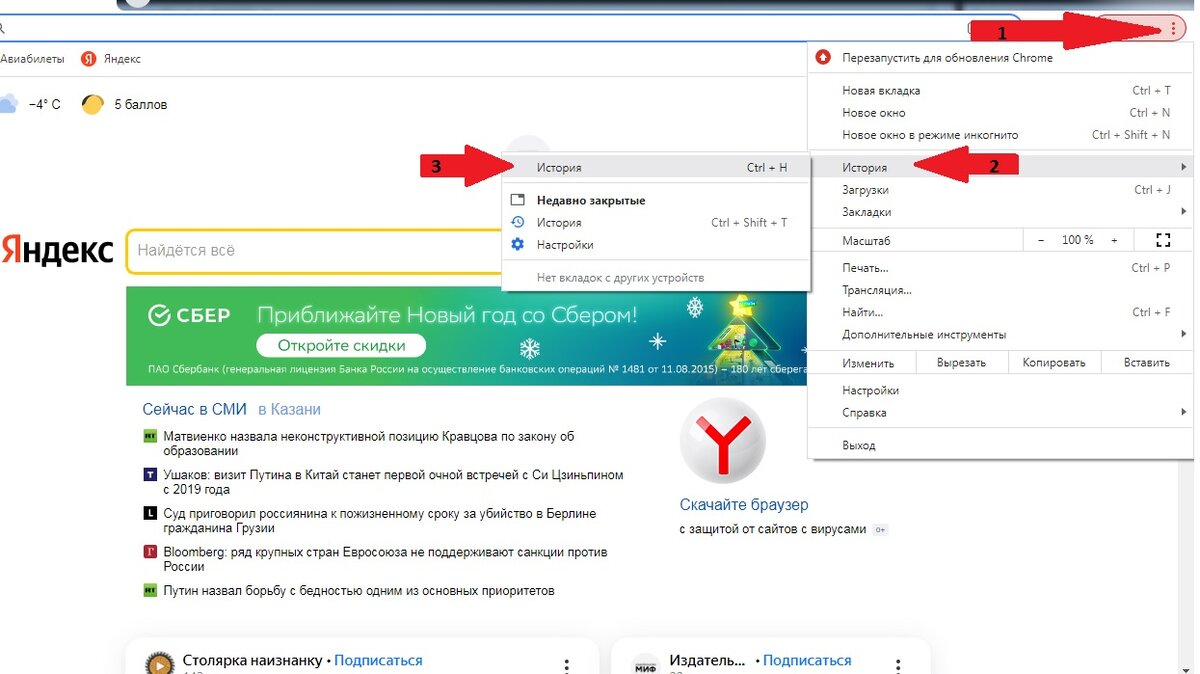Click the yellow traffic score circle icon
This screenshot has width=1200, height=674.
click(93, 104)
